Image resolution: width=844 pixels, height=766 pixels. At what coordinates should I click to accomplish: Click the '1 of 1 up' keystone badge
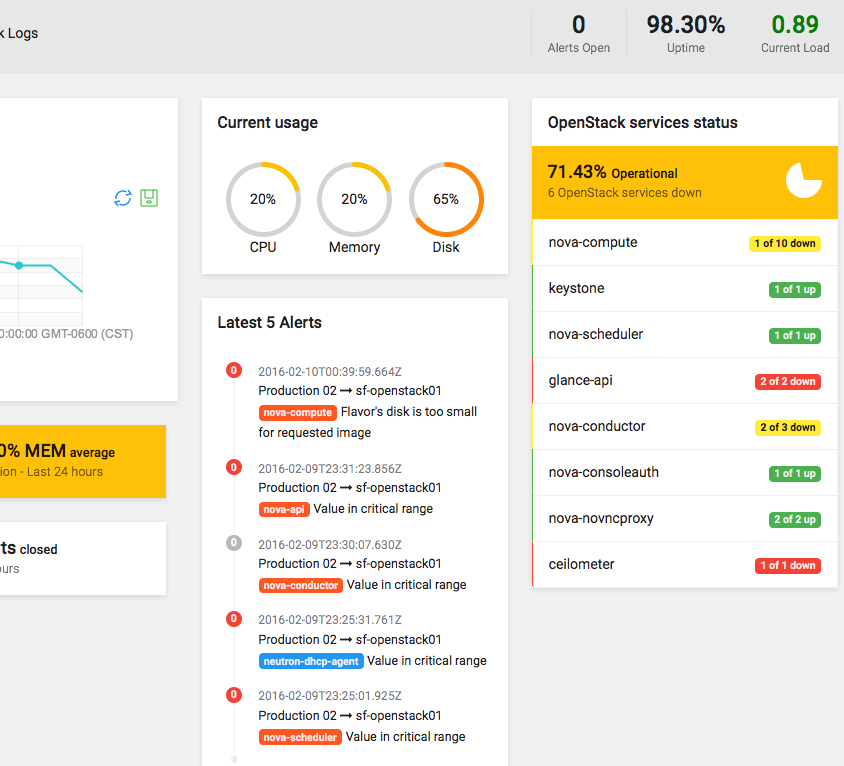794,290
